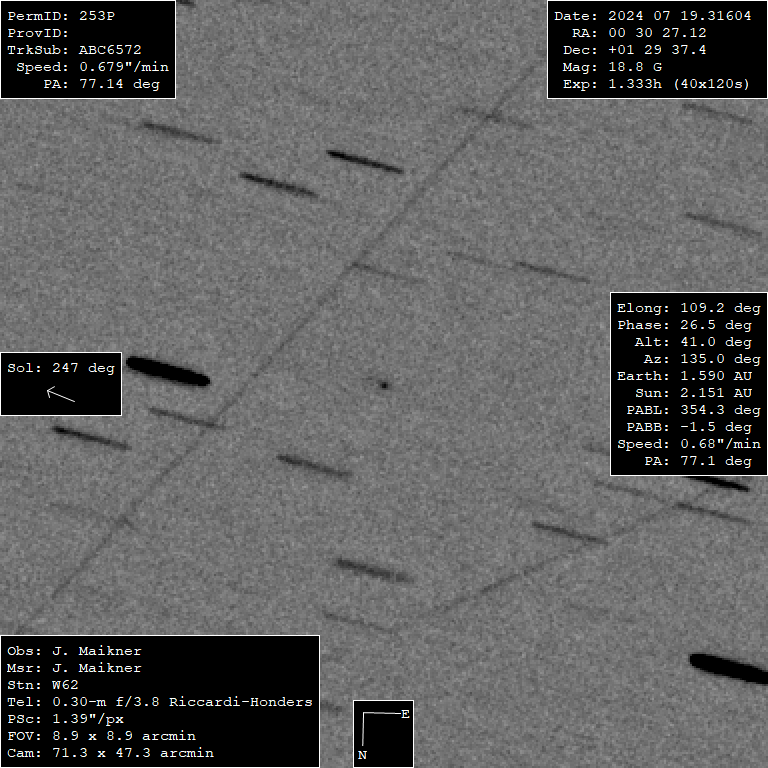
Task: Click the E label on the compass
Action: pos(405,714)
